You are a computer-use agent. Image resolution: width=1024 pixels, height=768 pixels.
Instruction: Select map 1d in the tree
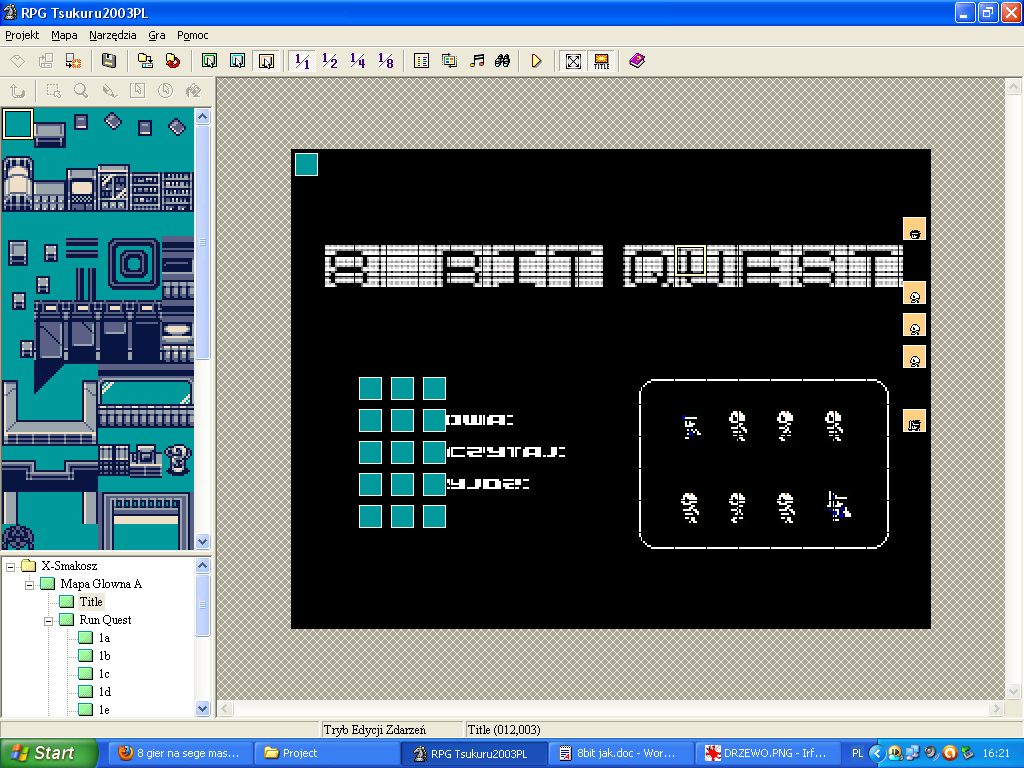pos(104,692)
